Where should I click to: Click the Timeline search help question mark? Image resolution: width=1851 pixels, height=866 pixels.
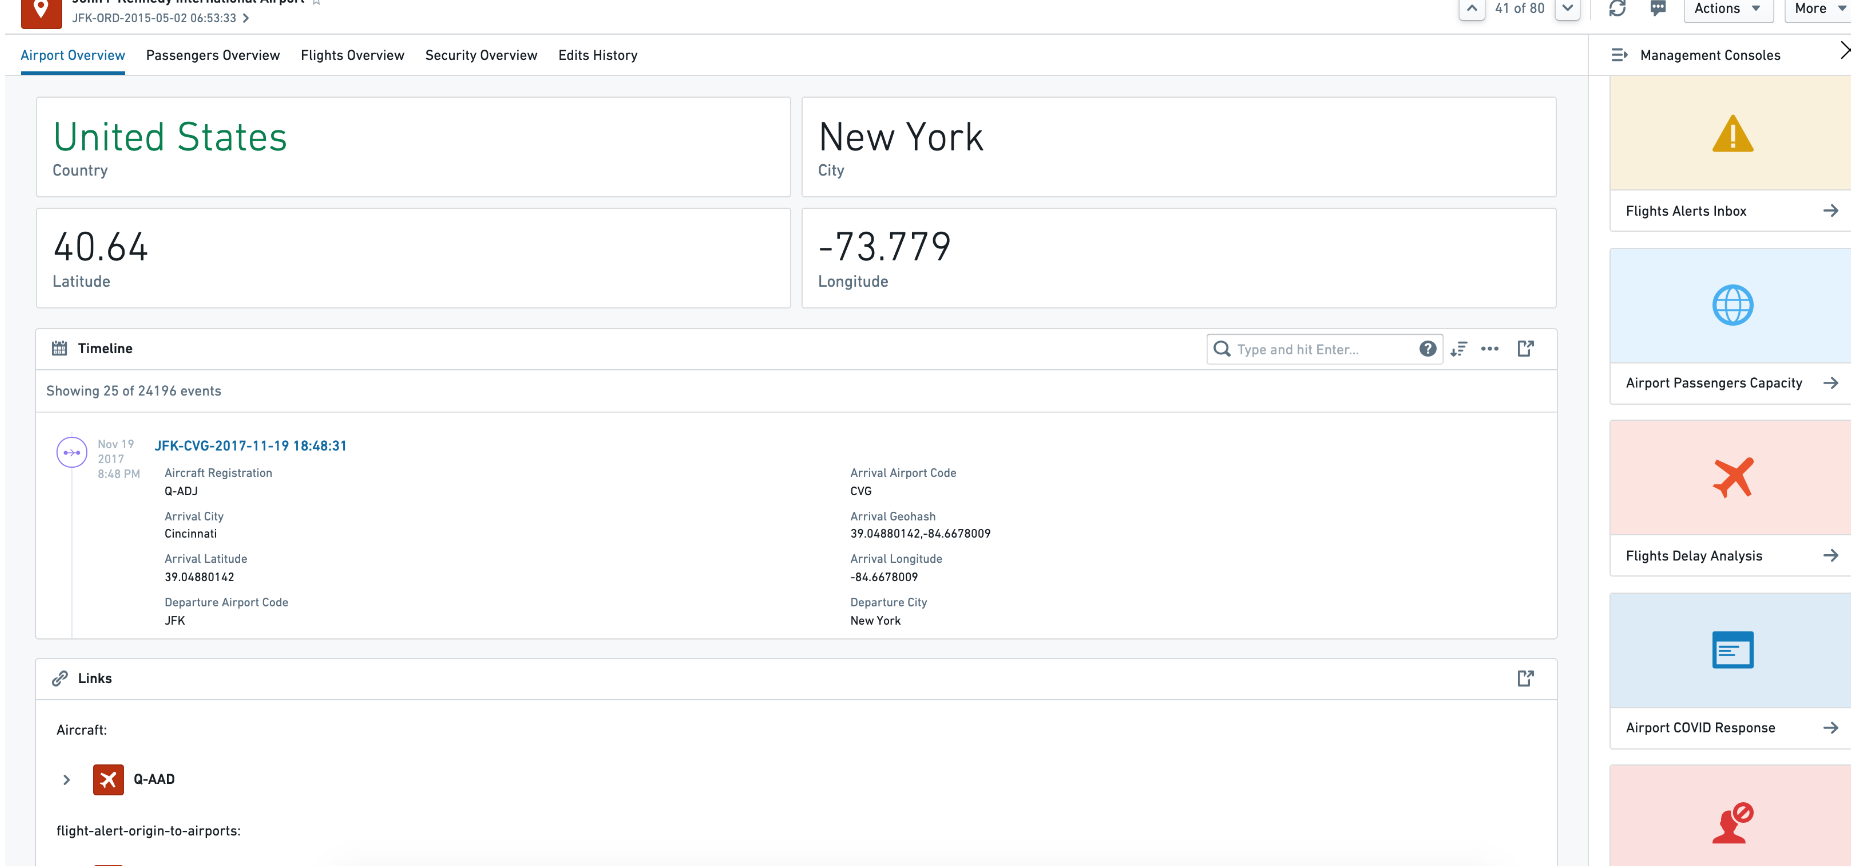[x=1427, y=349]
